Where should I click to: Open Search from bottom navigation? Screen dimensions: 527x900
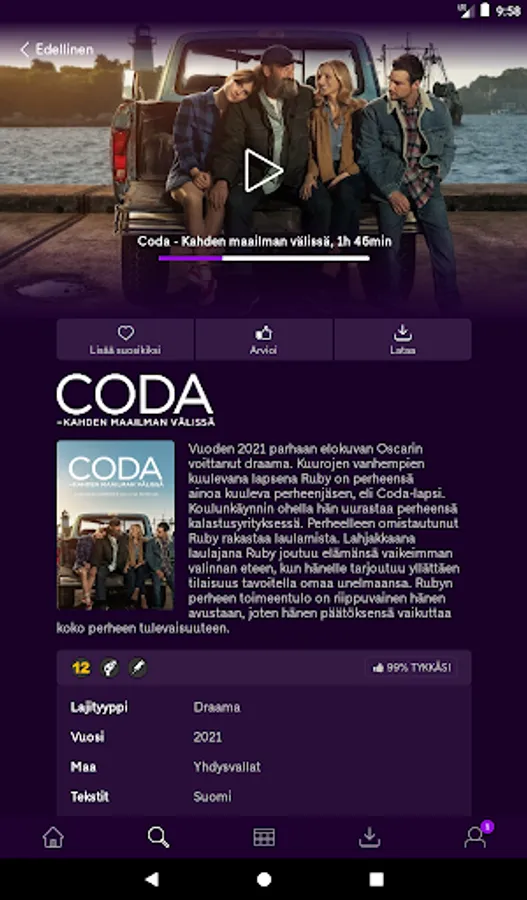(158, 837)
